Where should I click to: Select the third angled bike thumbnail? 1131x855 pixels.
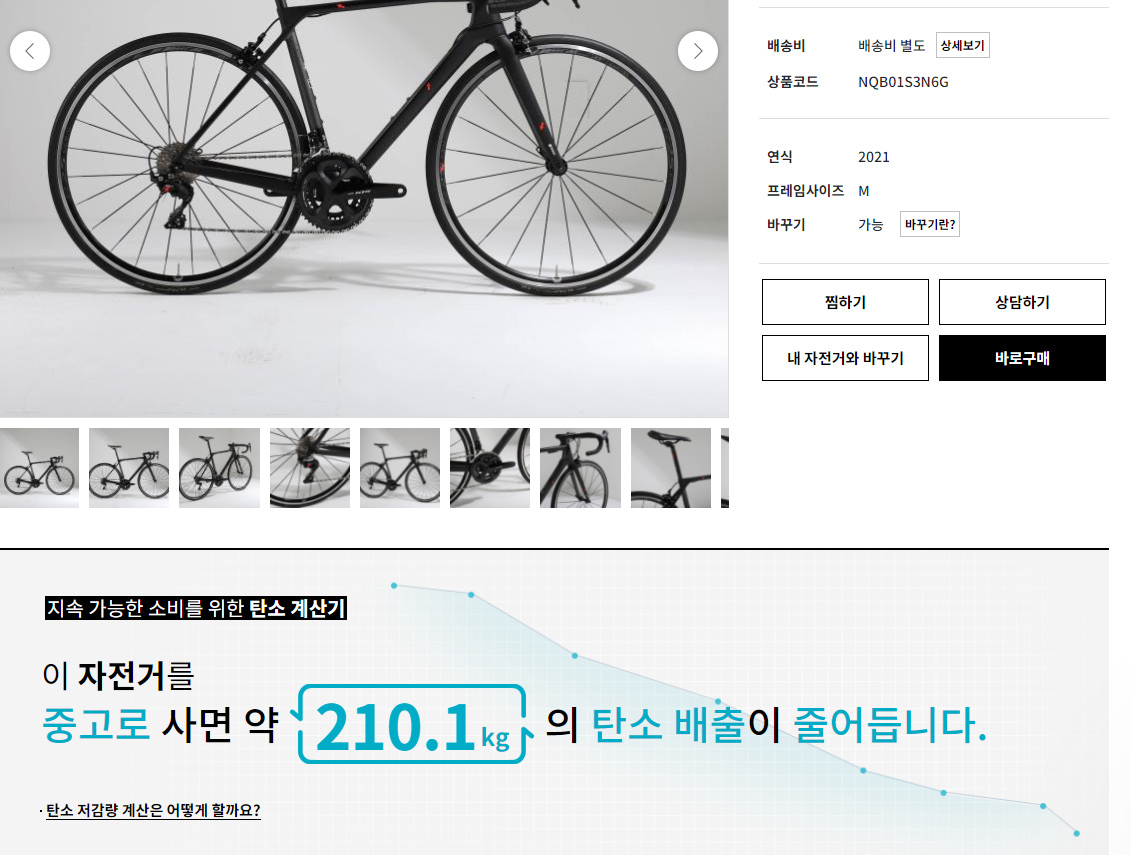(x=219, y=468)
